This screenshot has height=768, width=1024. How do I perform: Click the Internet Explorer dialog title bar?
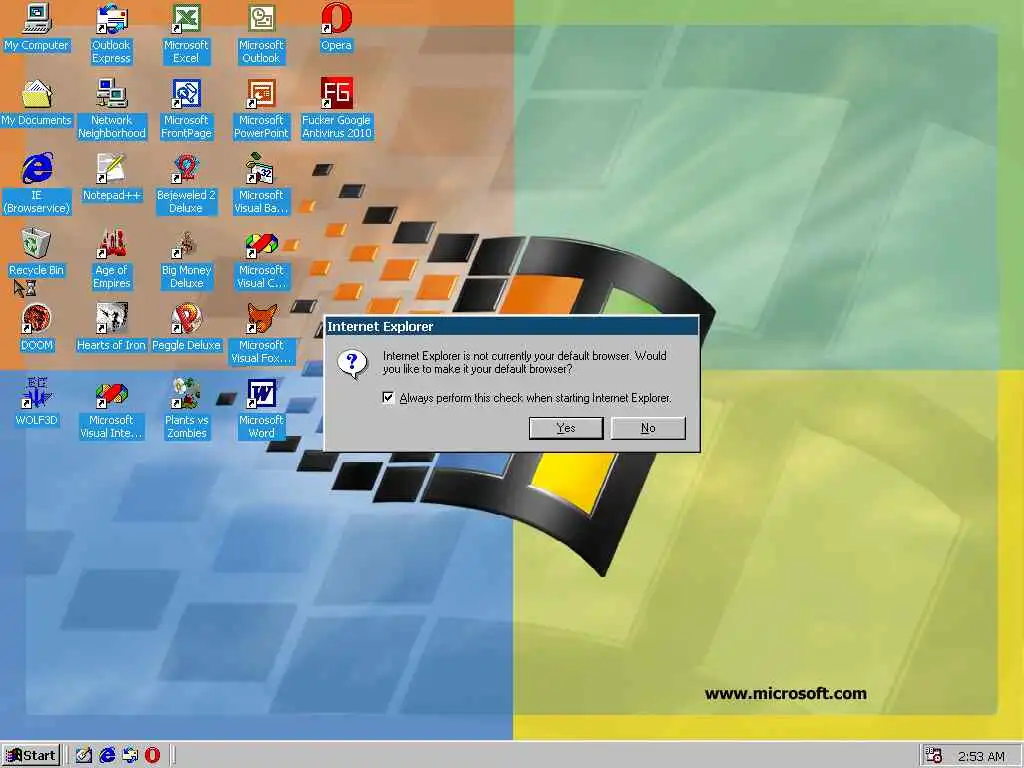tap(511, 327)
